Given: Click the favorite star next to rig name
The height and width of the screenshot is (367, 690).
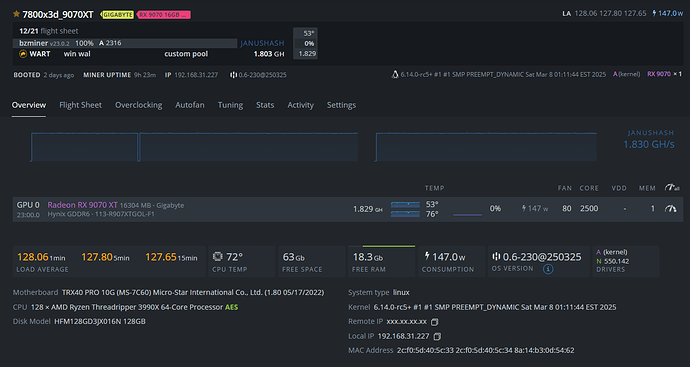Looking at the screenshot, I should click(16, 14).
